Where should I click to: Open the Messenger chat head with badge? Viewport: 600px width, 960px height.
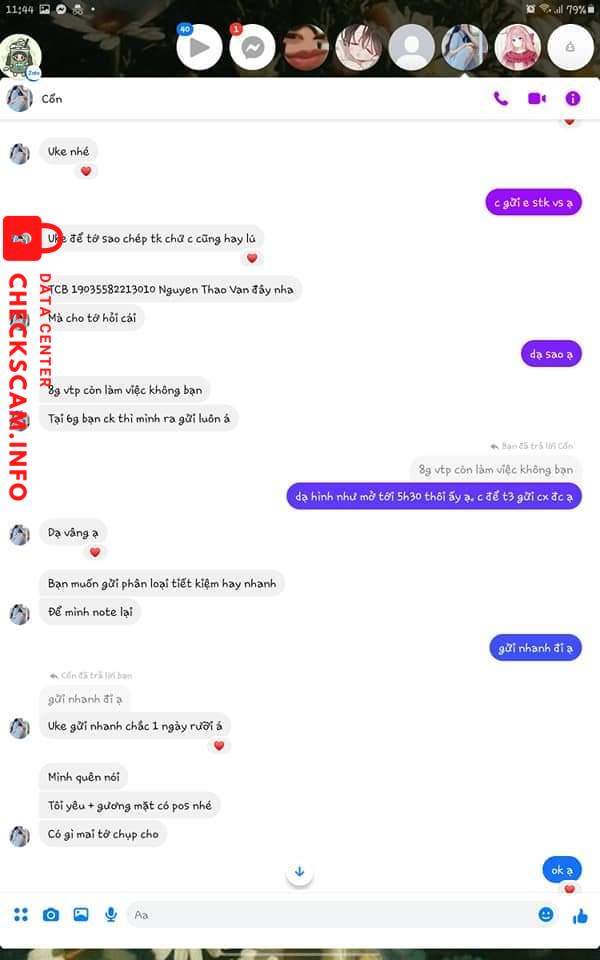pos(252,48)
